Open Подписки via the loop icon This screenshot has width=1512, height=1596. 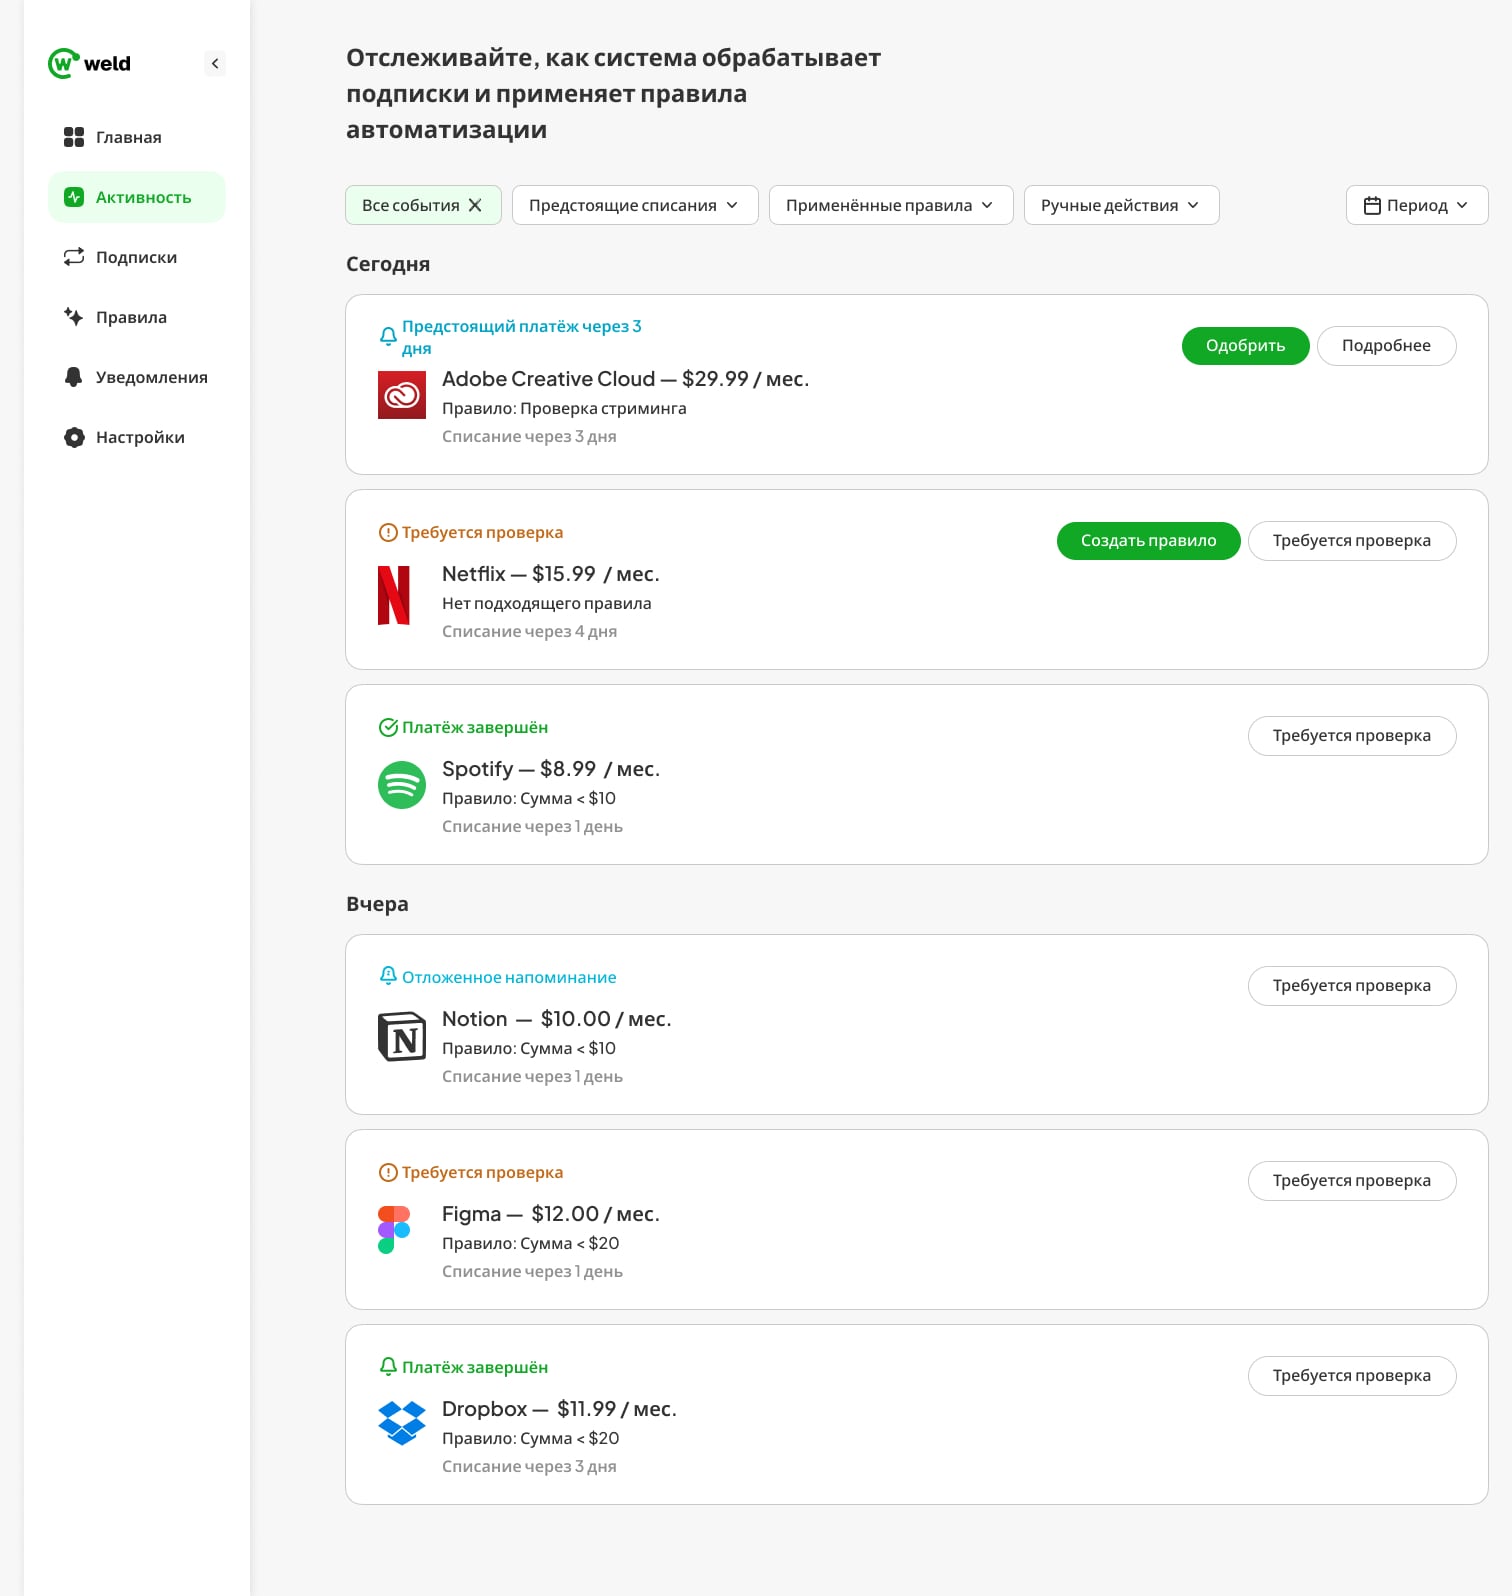74,257
